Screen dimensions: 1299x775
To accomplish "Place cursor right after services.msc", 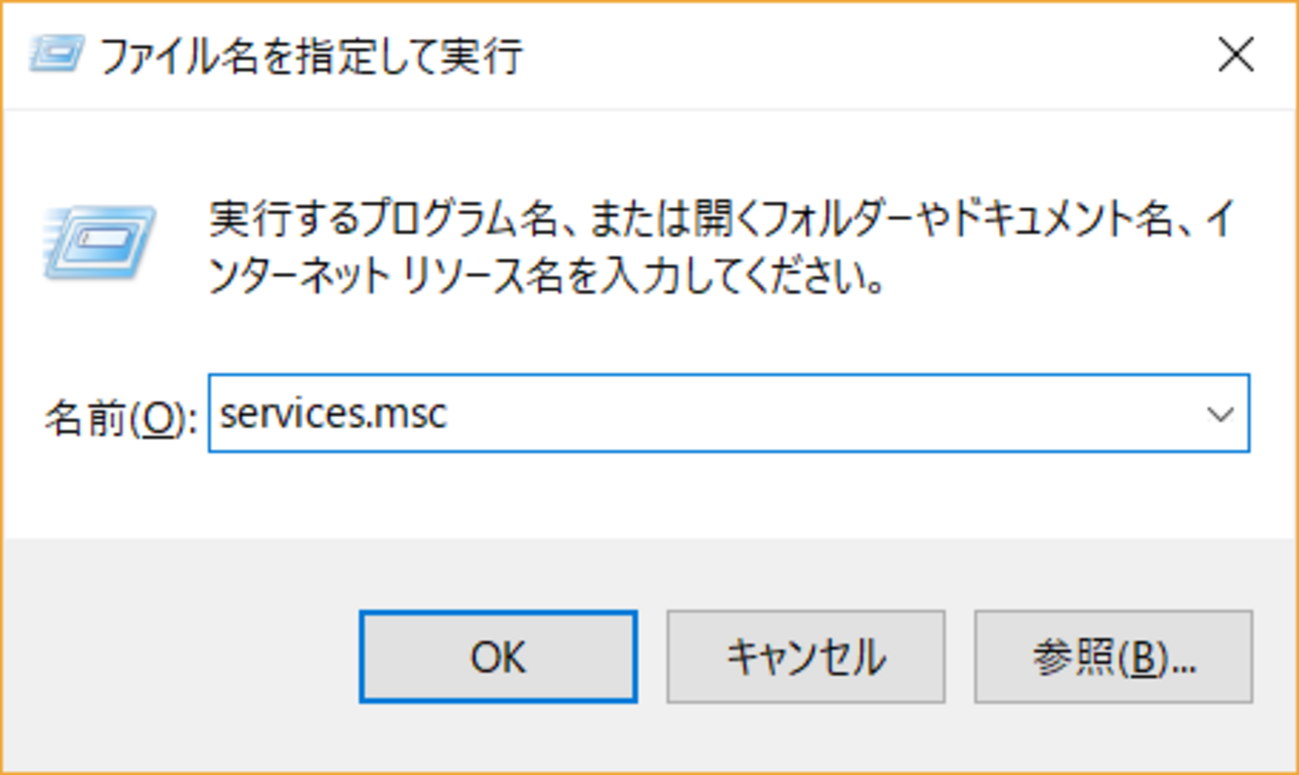I will pos(450,414).
